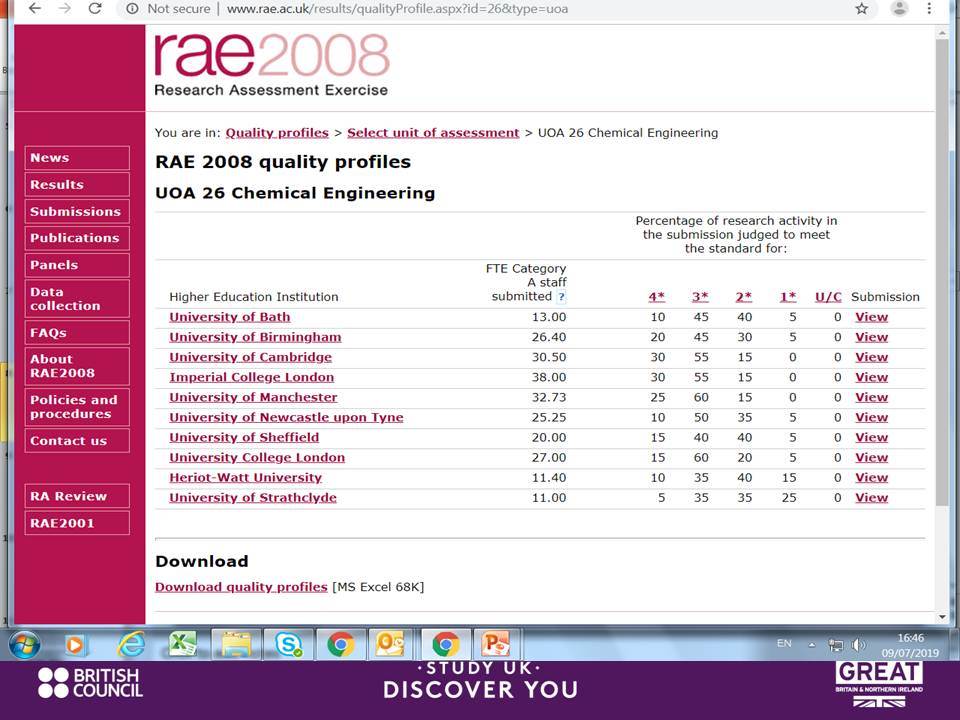Viewport: 960px width, 720px height.
Task: Open Contact us in sidebar
Action: (x=77, y=441)
